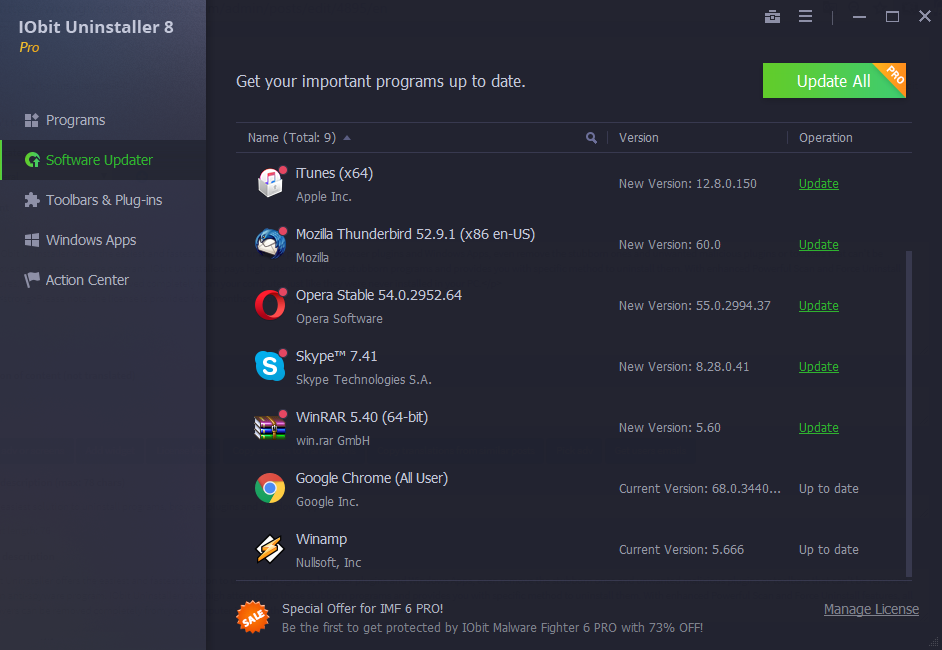Click the Google Chrome icon
The height and width of the screenshot is (650, 942).
270,488
